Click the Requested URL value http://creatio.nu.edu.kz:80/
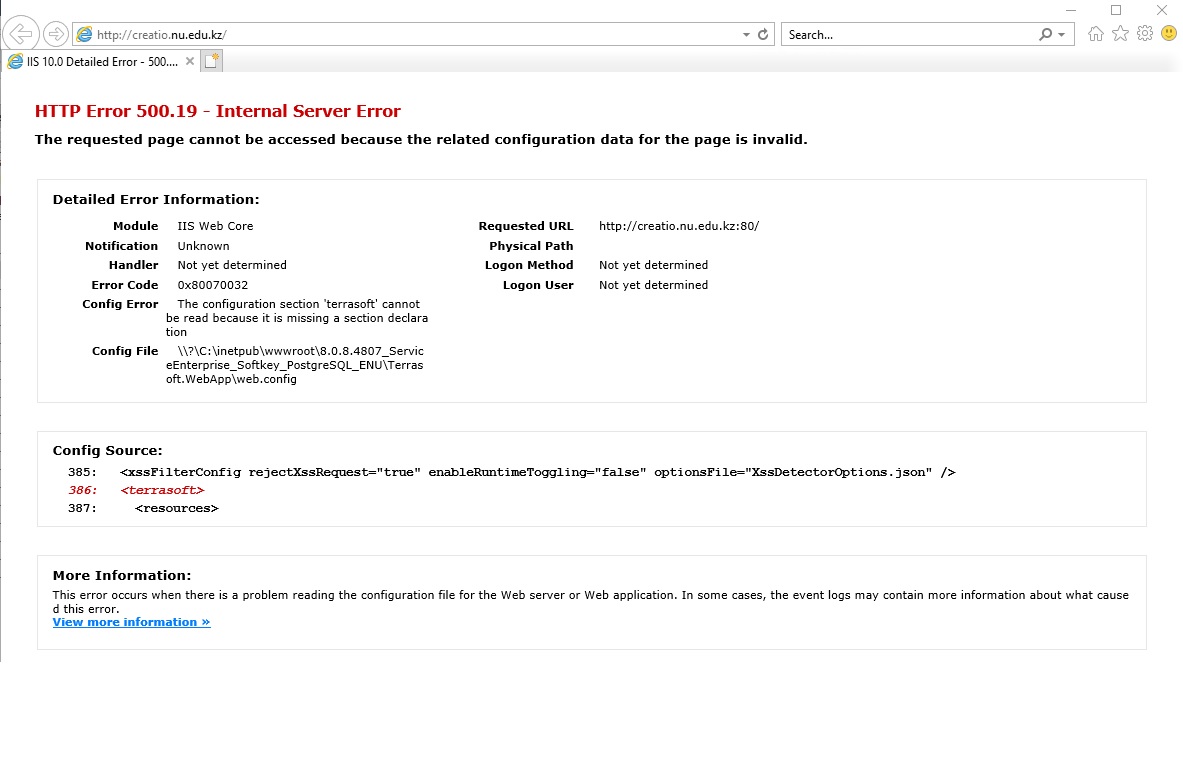This screenshot has height=768, width=1183. [679, 226]
